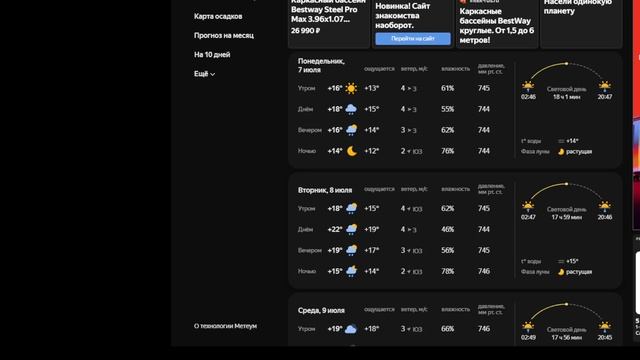This screenshot has height=360, width=640.
Task: Click the cloudy icon for Wednesday morning
Action: [x=351, y=329]
